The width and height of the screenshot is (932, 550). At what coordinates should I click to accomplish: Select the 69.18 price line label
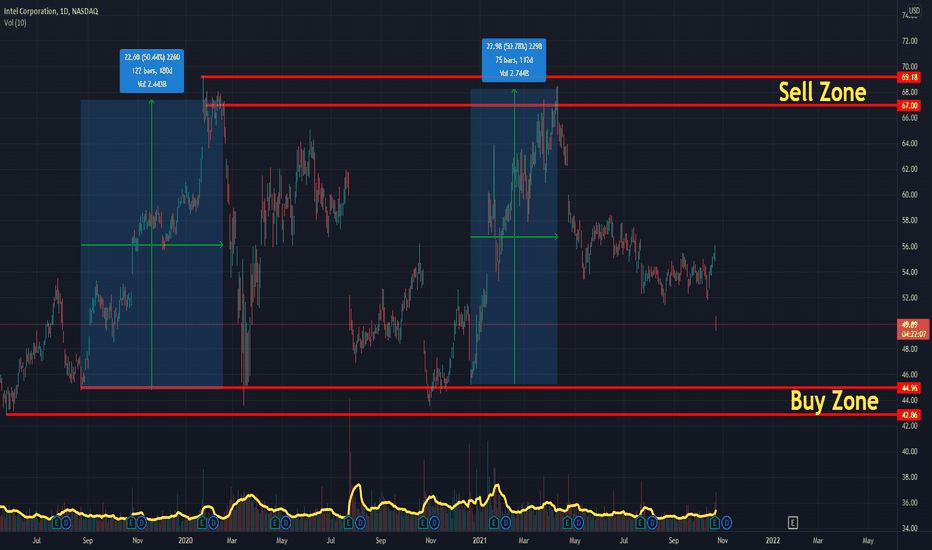(x=909, y=77)
